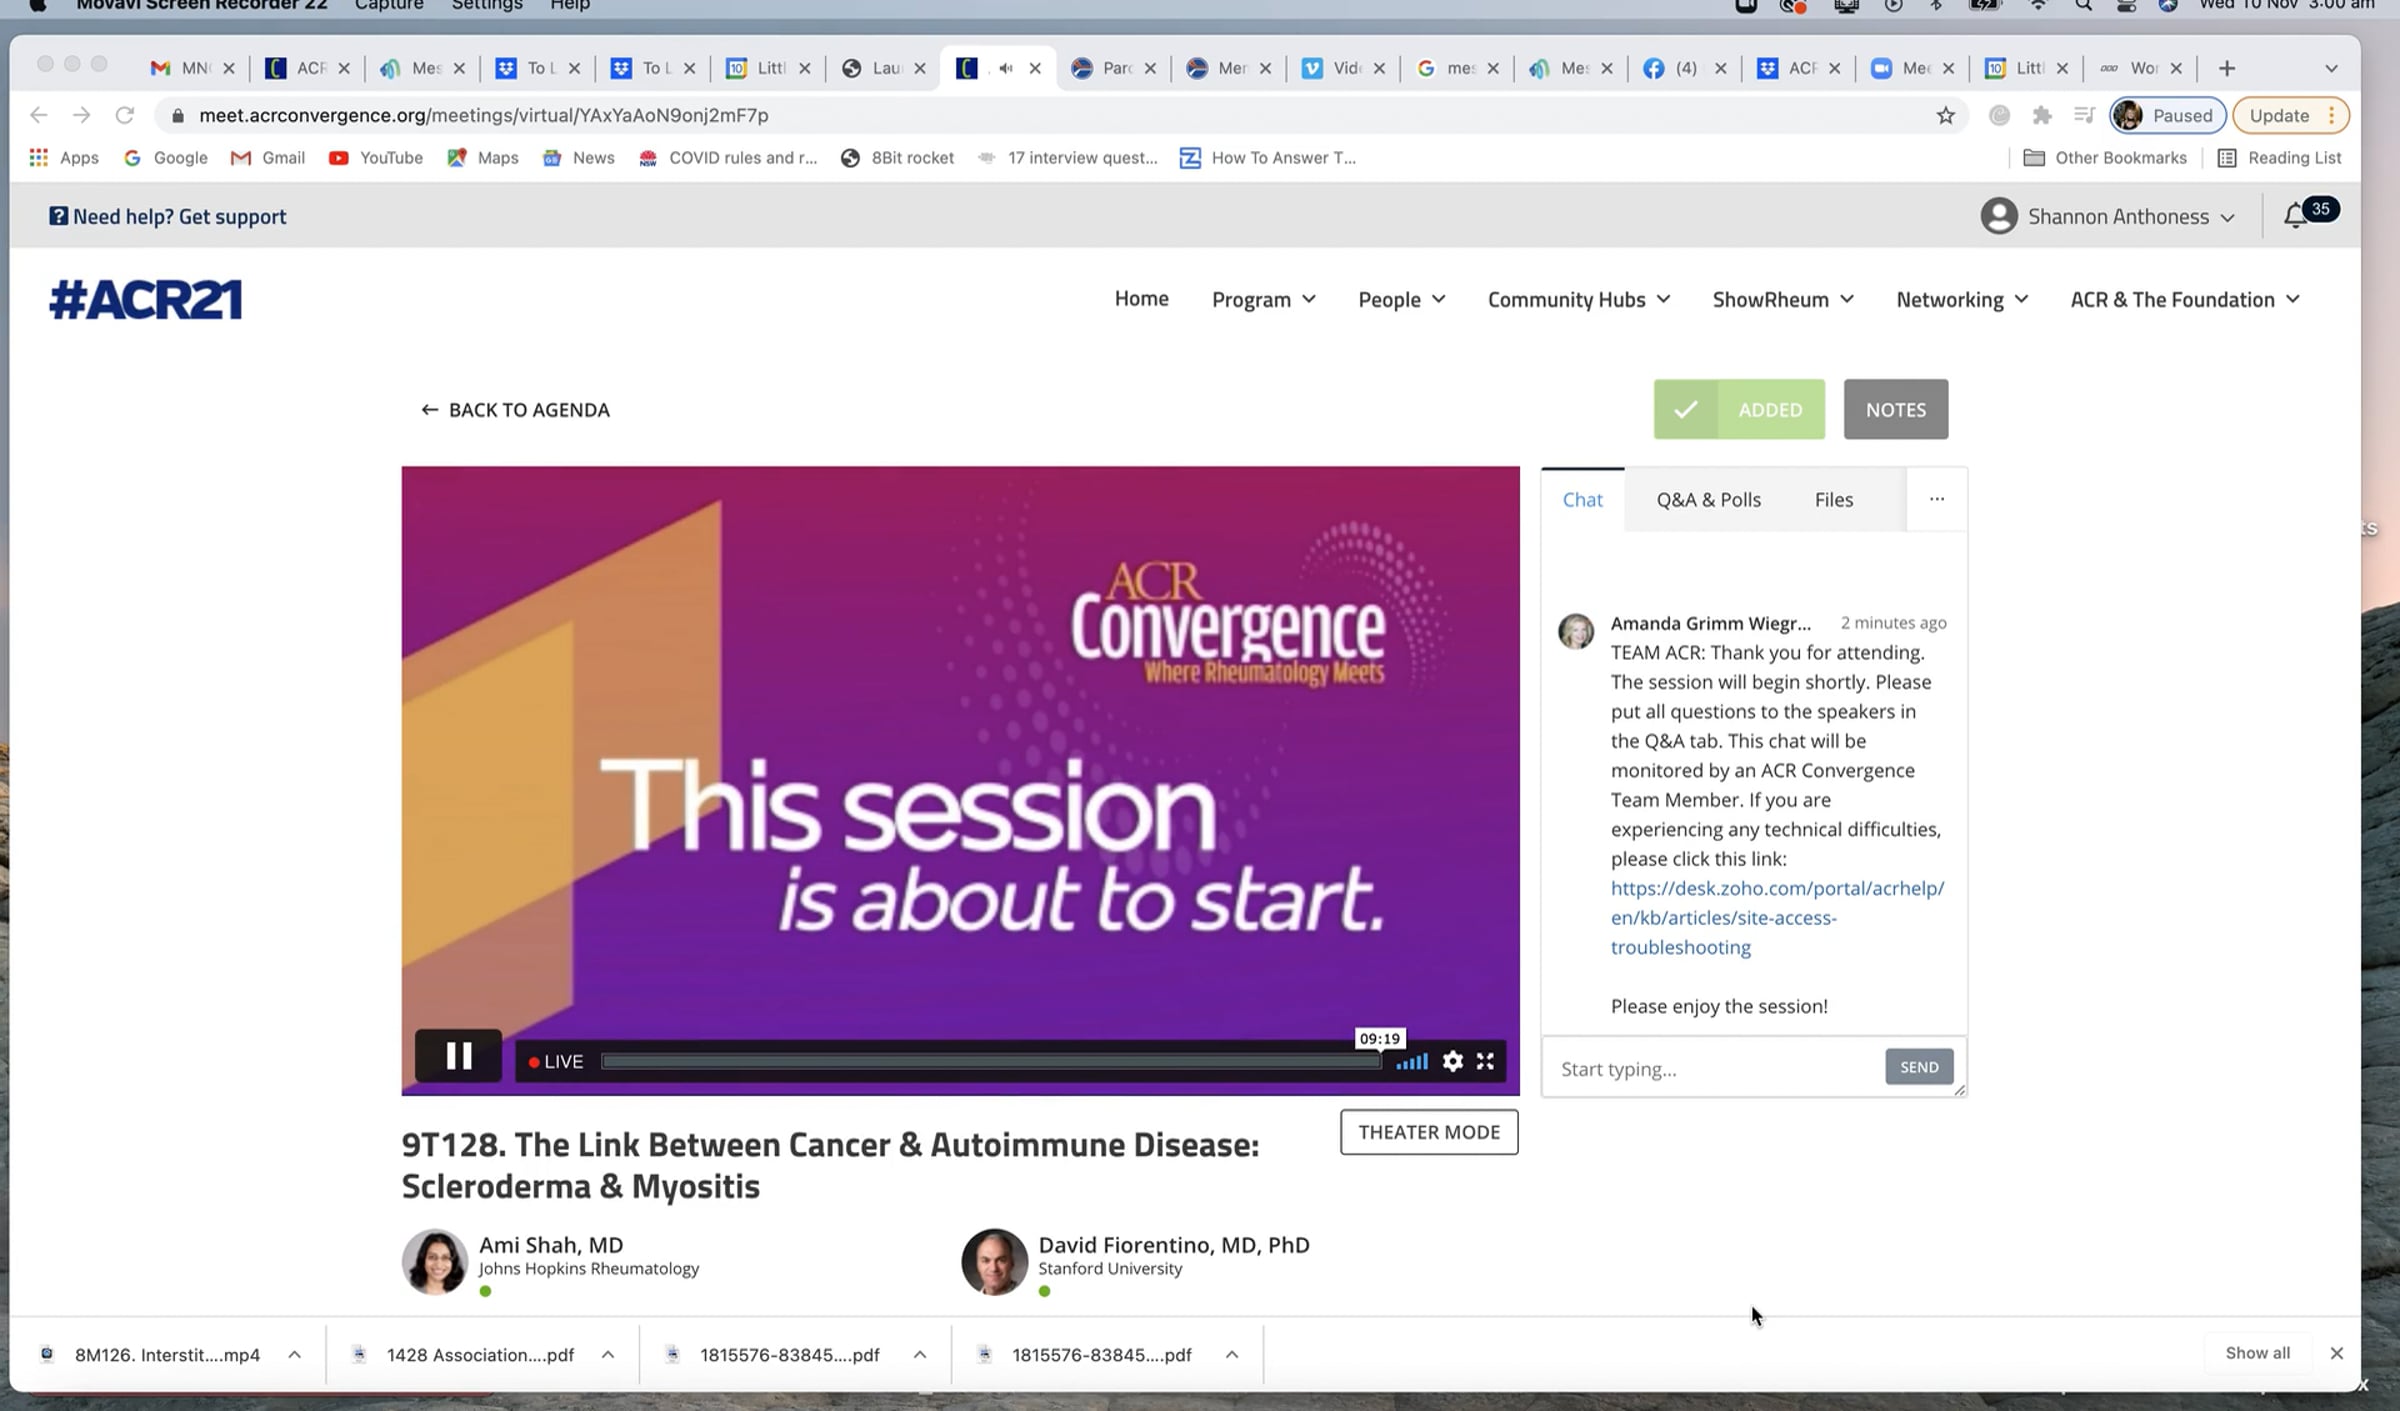Click the three-dots more options in chat panel

pos(1936,499)
